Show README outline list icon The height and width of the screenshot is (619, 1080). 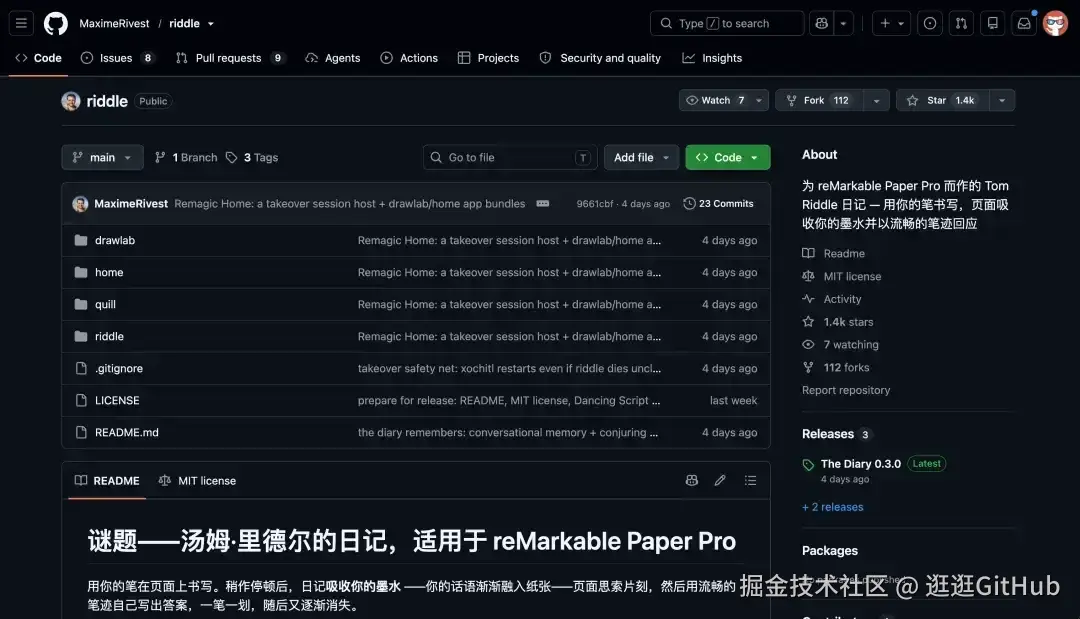pos(750,481)
